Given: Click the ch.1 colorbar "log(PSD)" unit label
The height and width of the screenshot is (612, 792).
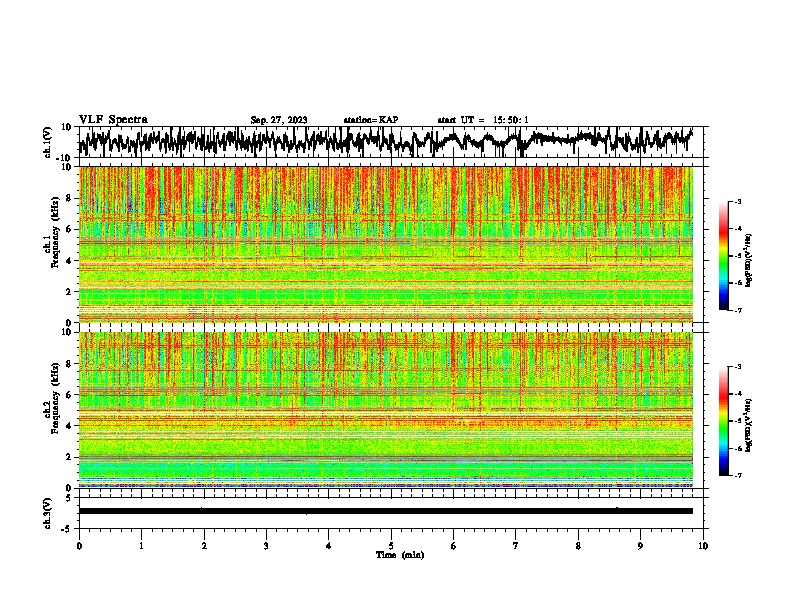Looking at the screenshot, I should tap(749, 261).
